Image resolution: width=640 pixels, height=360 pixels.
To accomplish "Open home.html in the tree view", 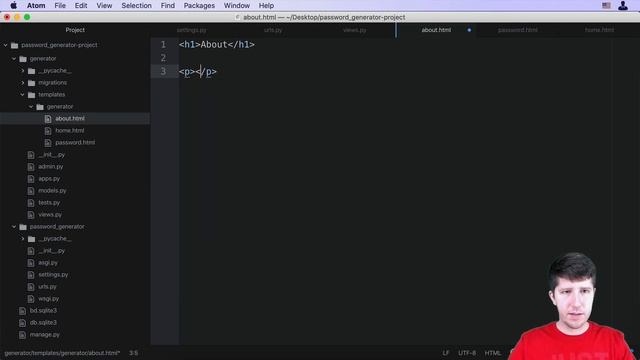I will coord(70,131).
